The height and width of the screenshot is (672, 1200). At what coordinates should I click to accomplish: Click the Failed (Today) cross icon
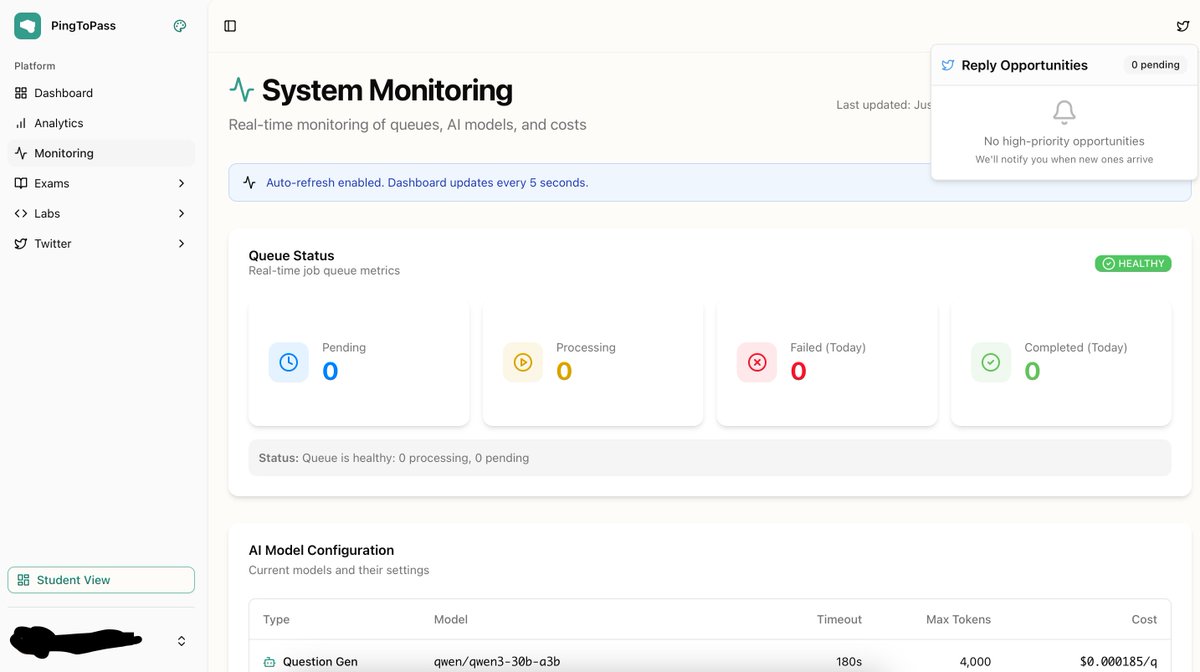(x=757, y=362)
